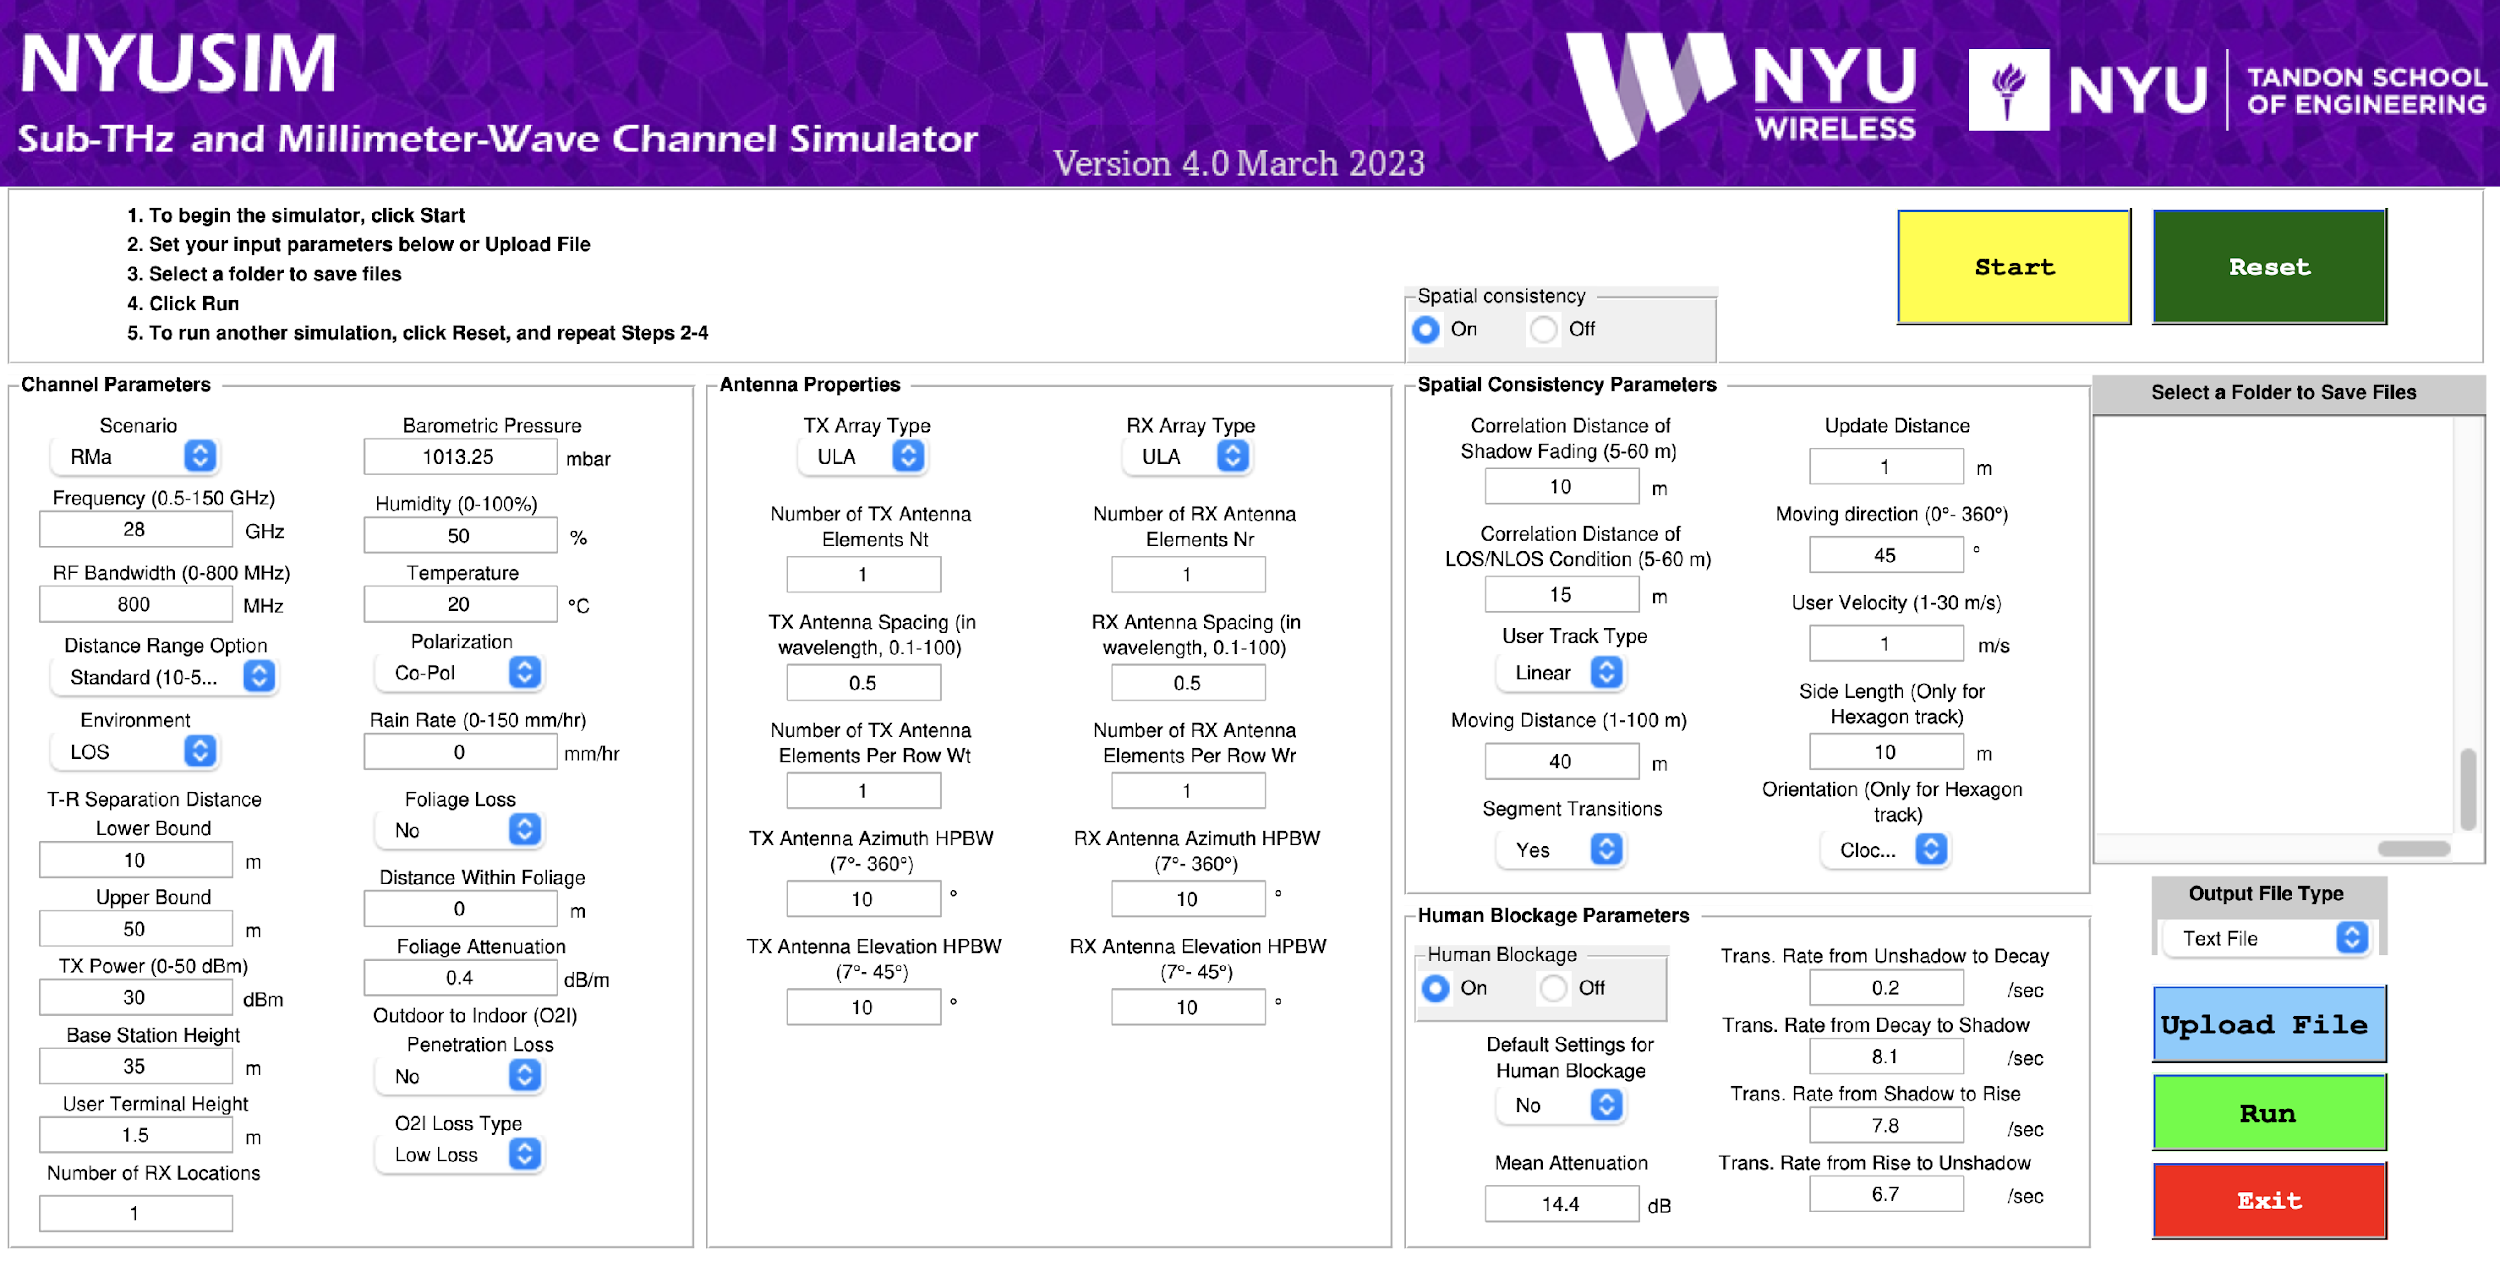This screenshot has height=1261, width=2500.
Task: Open RX Array Type ULA dropdown
Action: (x=1232, y=456)
